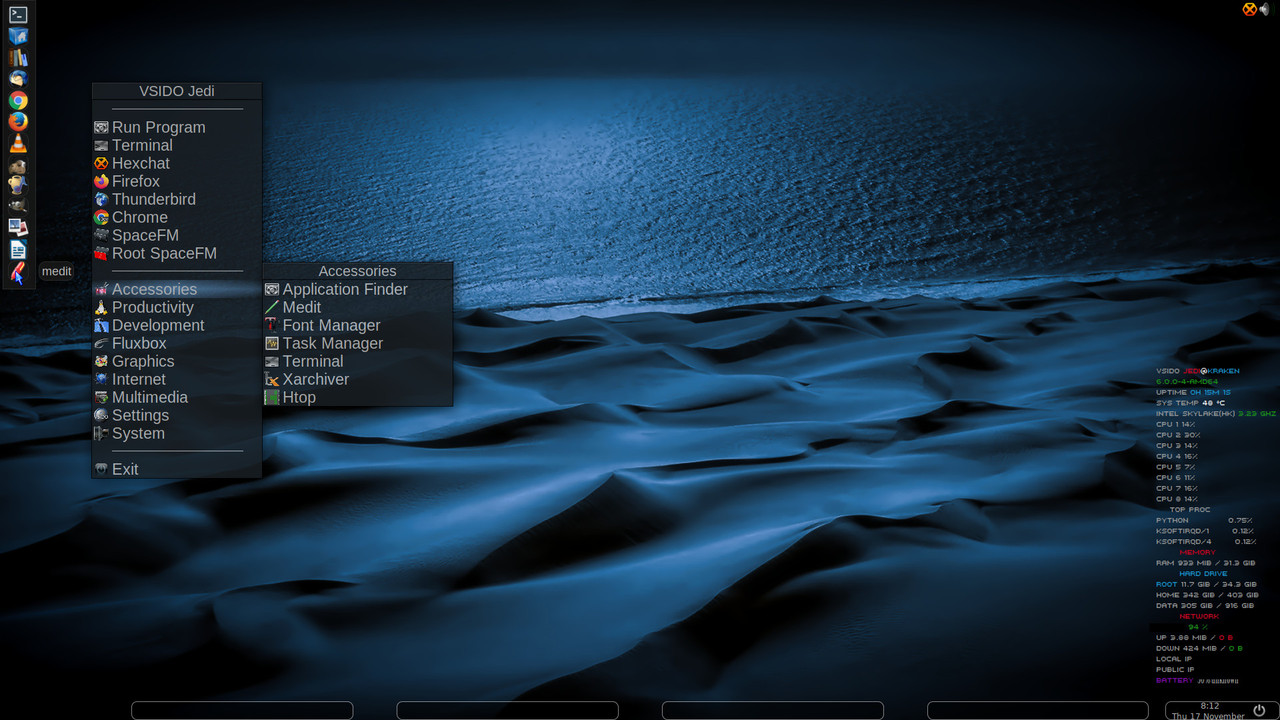Open Terminal in the Accessories submenu
Image resolution: width=1280 pixels, height=720 pixels.
(358, 361)
